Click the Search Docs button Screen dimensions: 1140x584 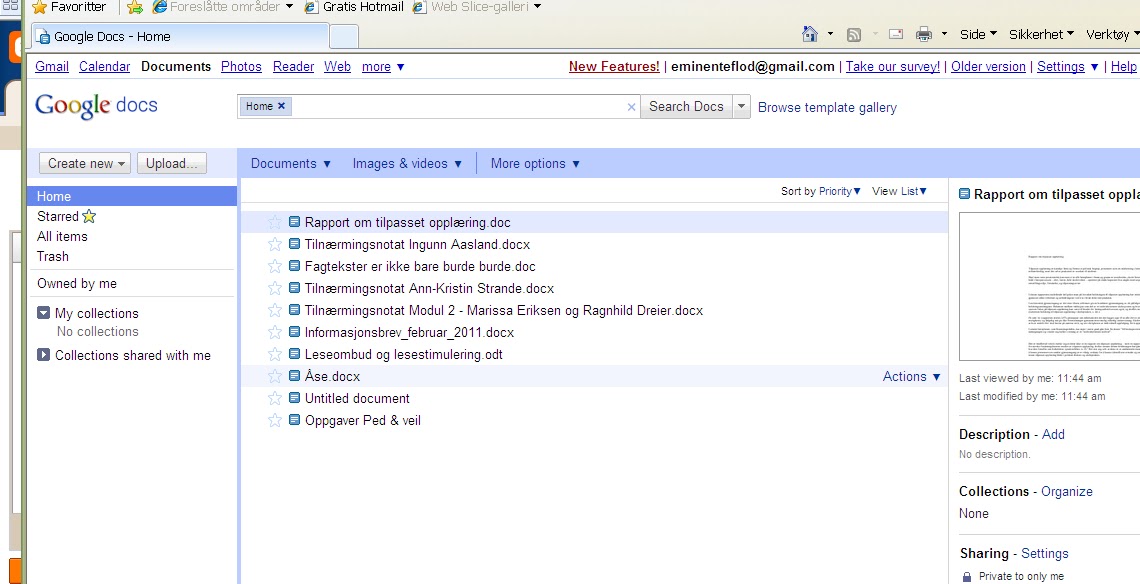click(x=686, y=106)
